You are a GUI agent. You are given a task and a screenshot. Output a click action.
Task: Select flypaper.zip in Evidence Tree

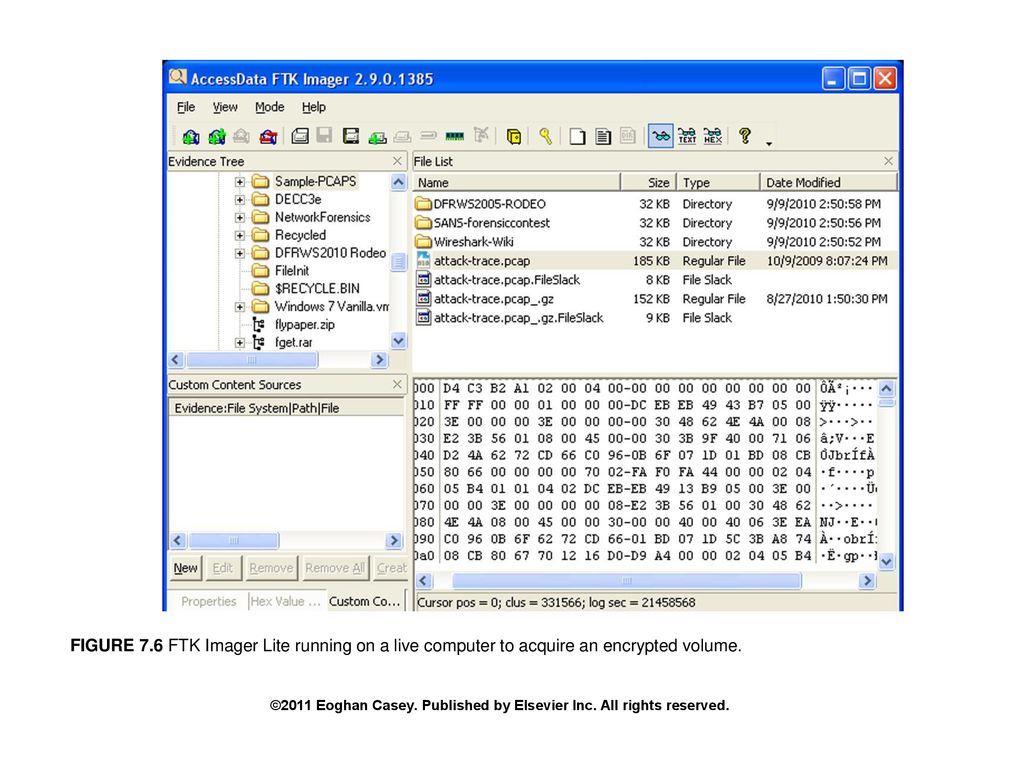pyautogui.click(x=304, y=325)
